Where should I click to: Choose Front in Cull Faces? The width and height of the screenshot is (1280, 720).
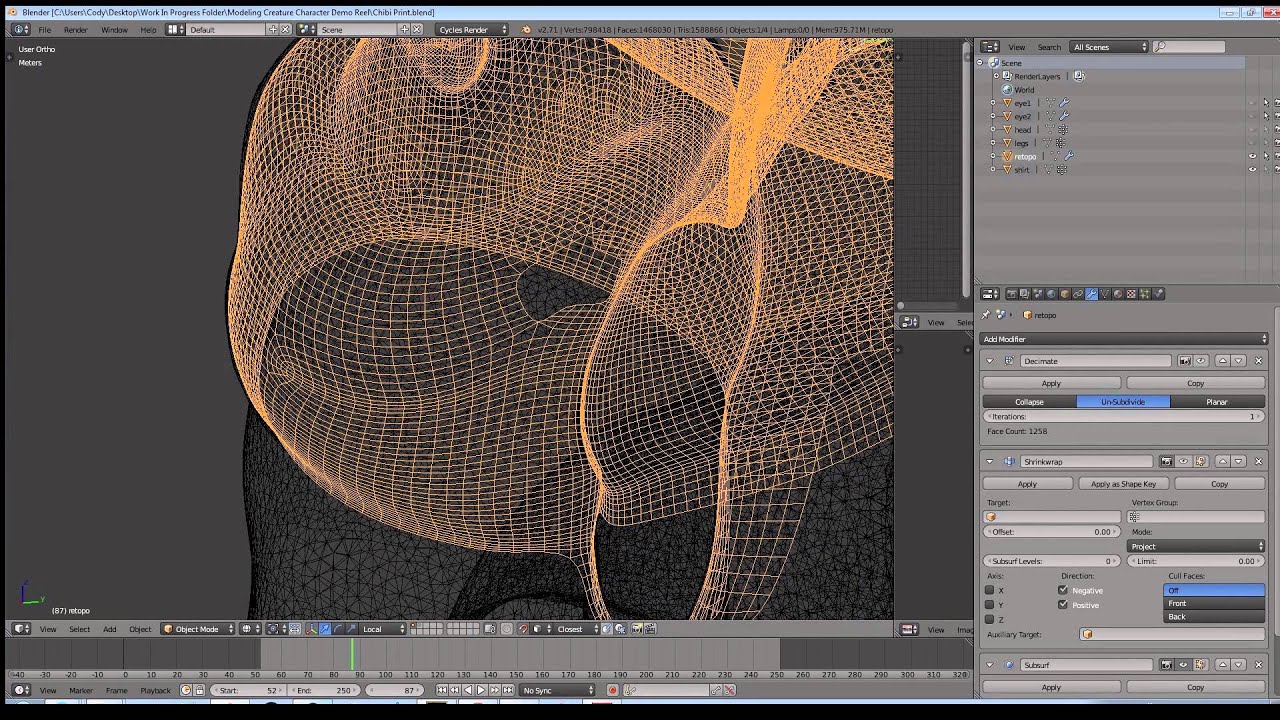(x=1215, y=603)
